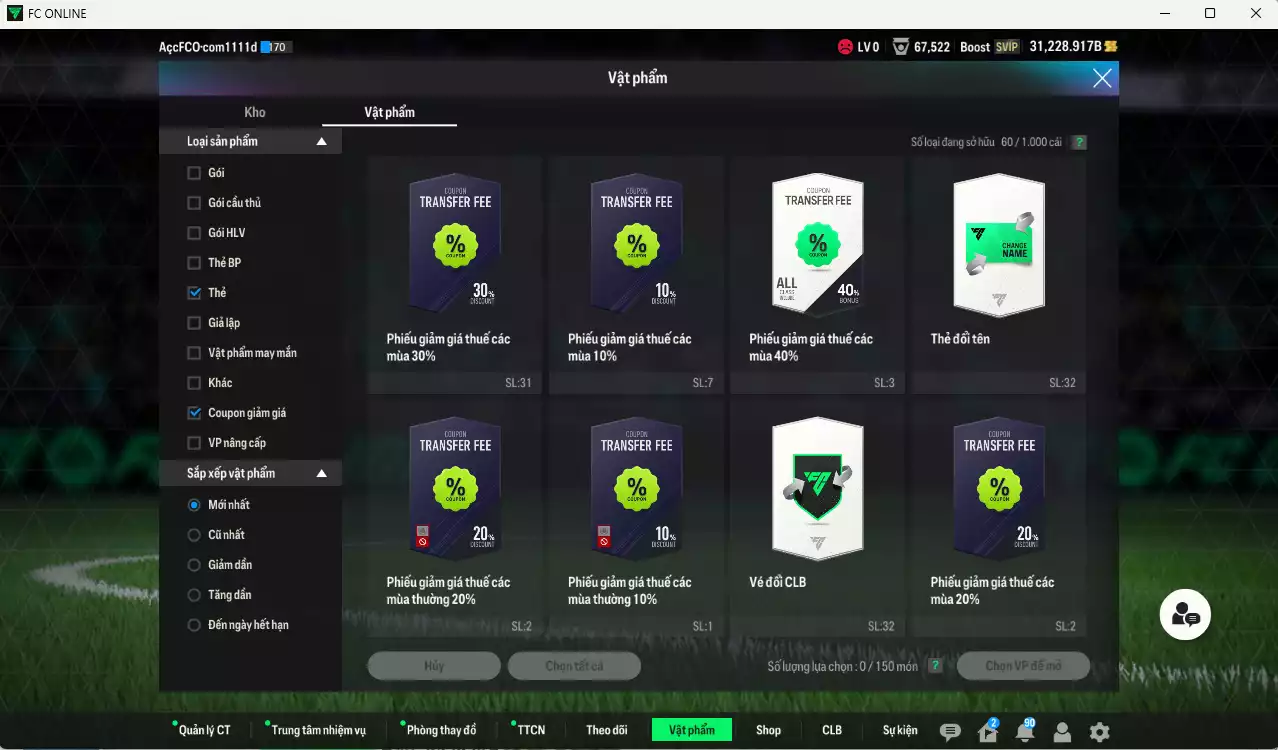Uncheck the Coupon giảm giá filter
This screenshot has width=1278, height=750.
[x=192, y=412]
